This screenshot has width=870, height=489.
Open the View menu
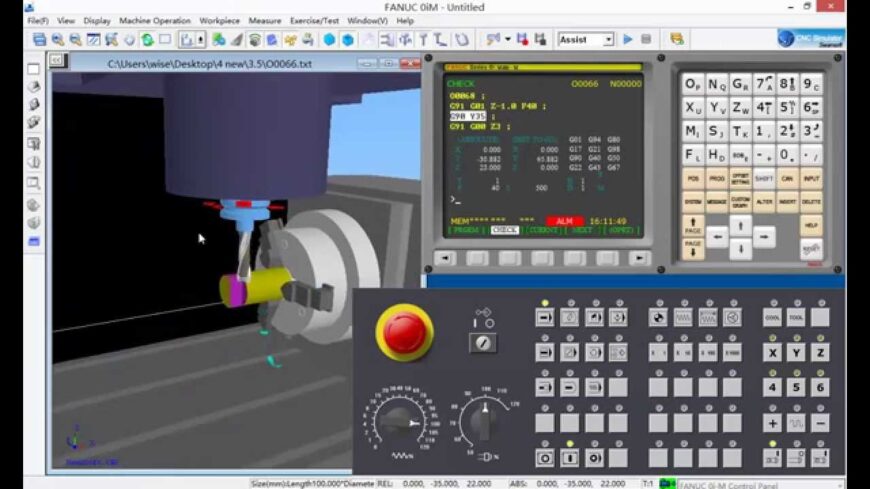pos(65,21)
